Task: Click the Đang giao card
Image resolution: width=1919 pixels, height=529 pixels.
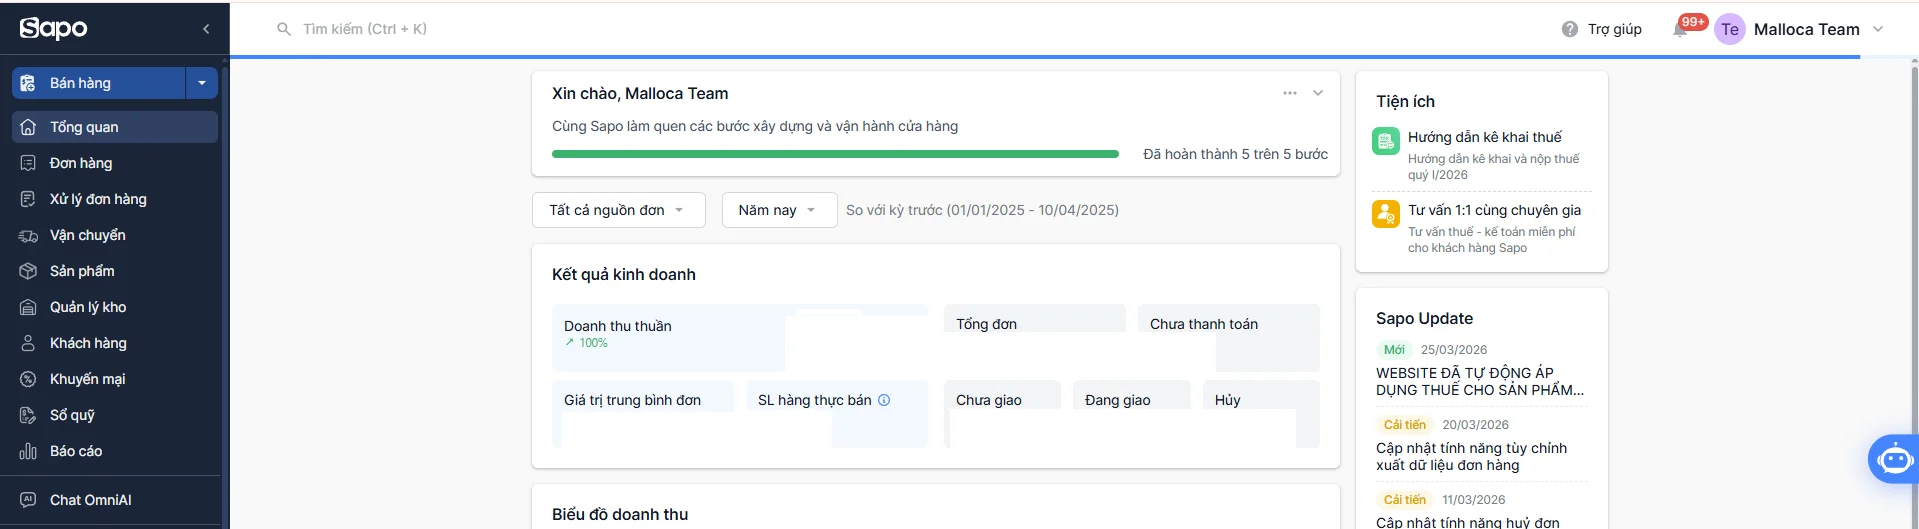Action: 1132,414
